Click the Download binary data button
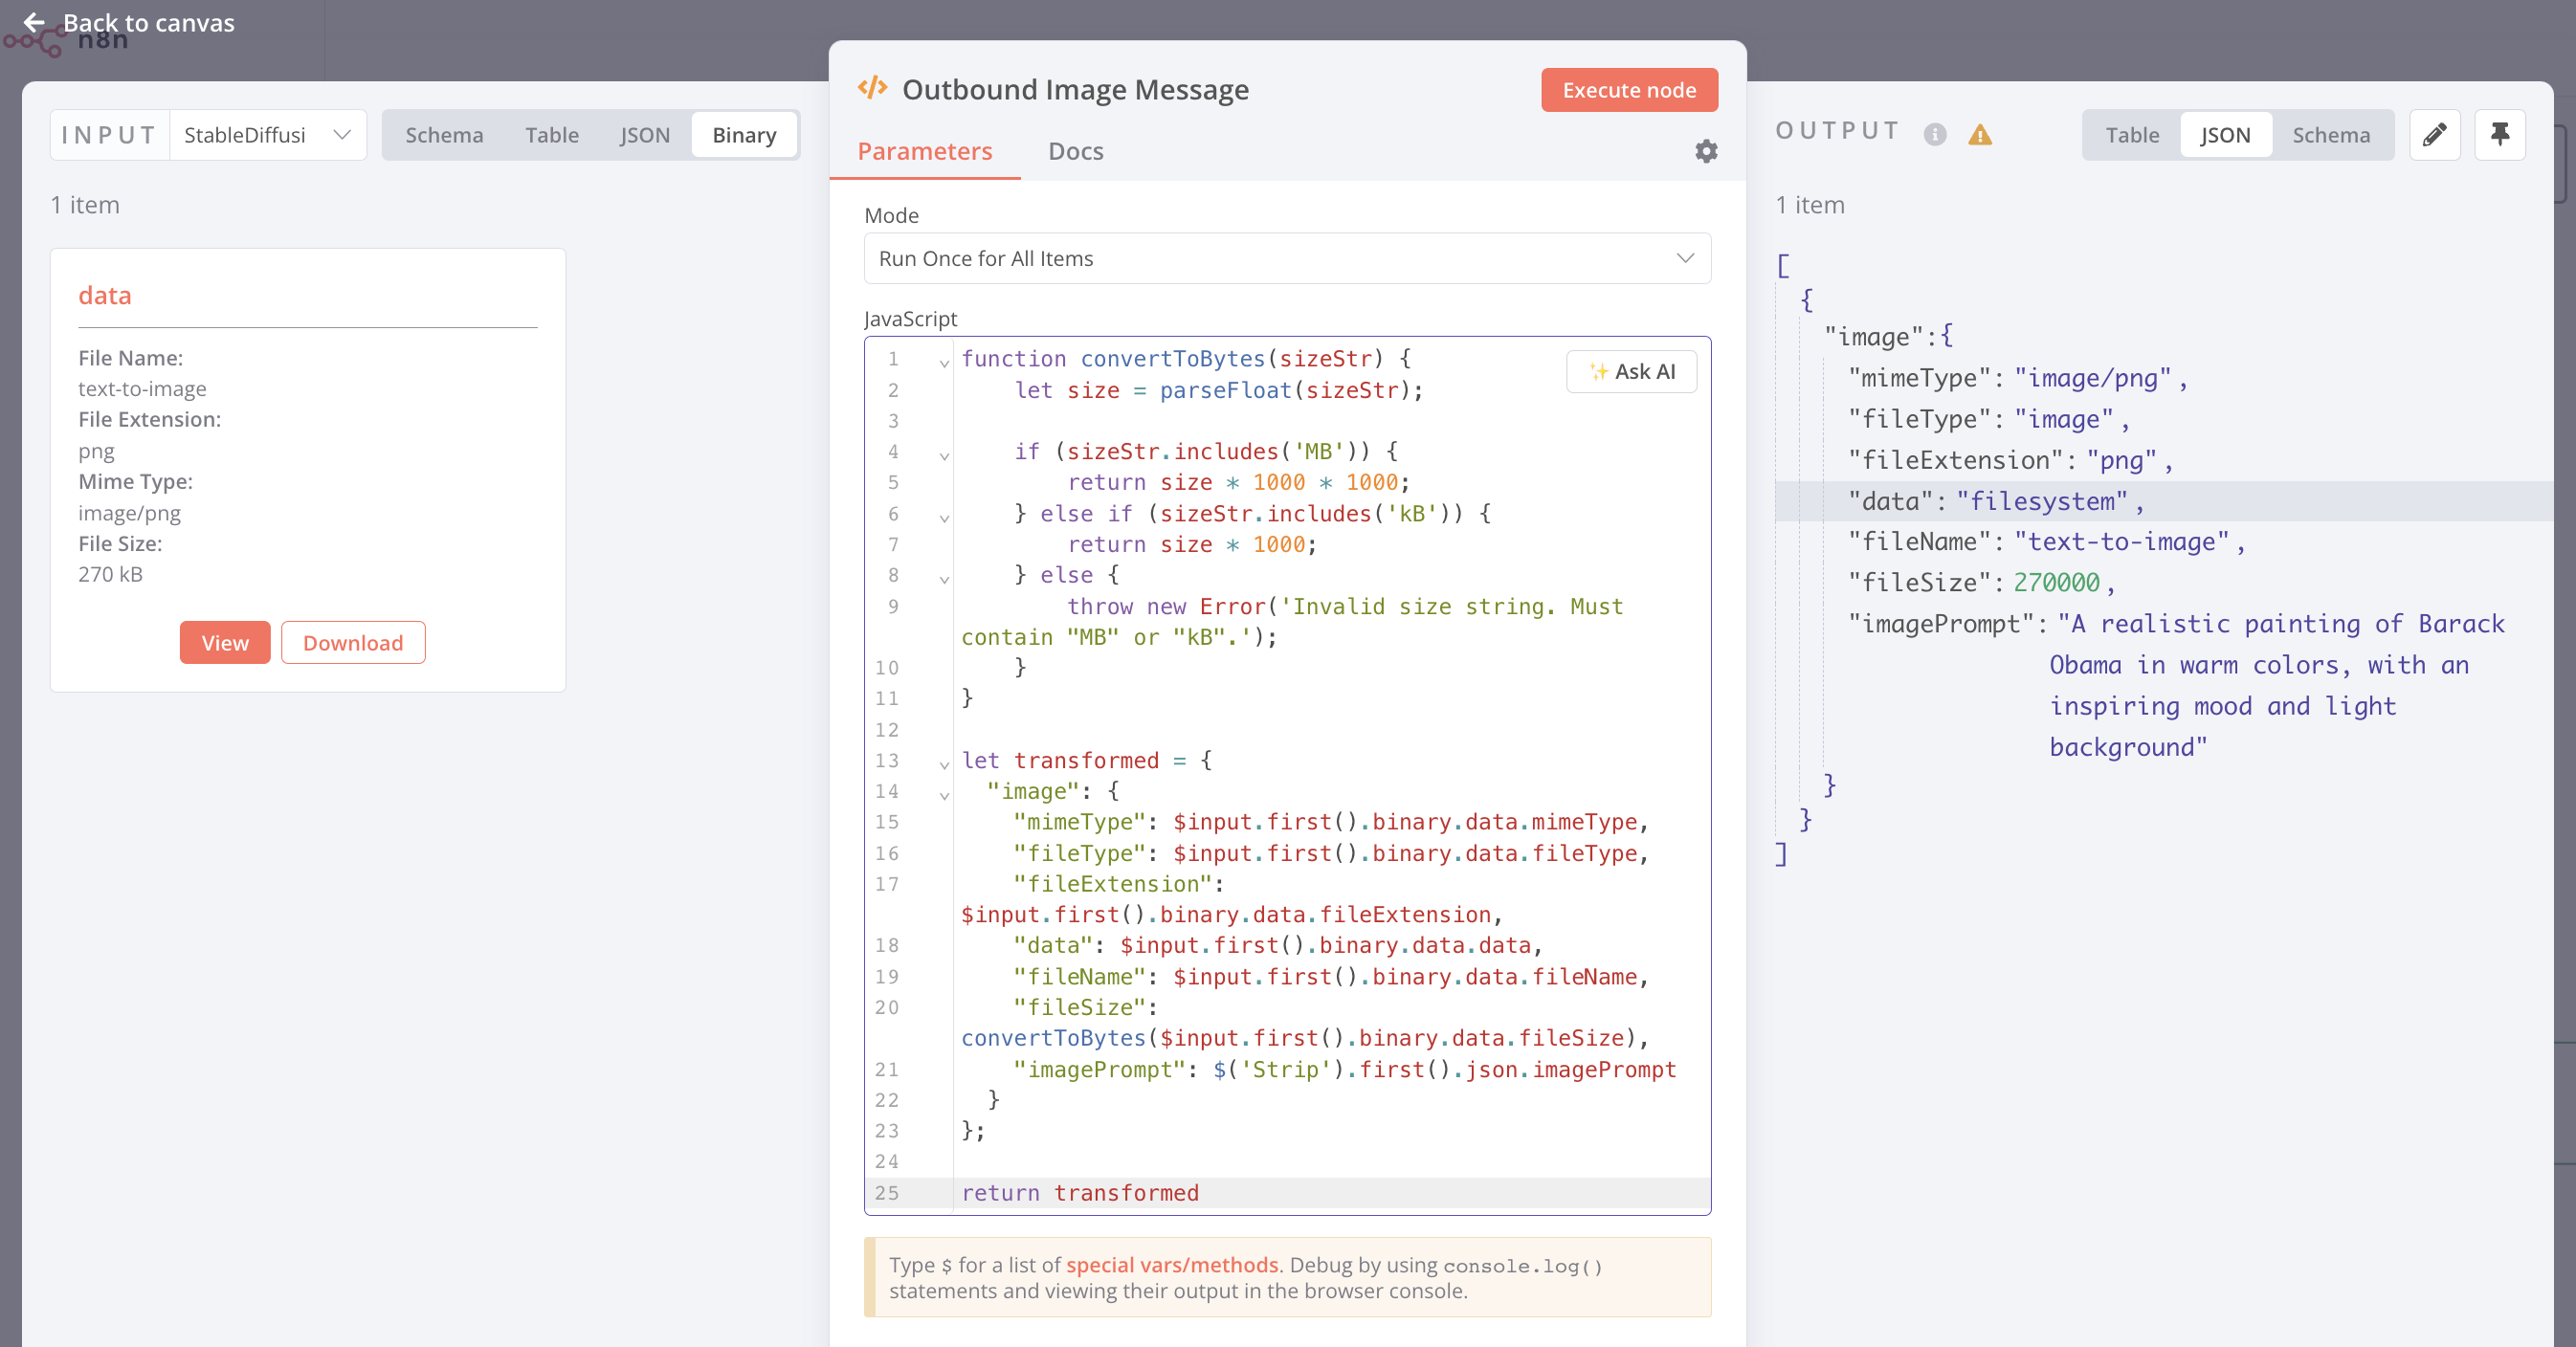2576x1347 pixels. click(x=352, y=643)
